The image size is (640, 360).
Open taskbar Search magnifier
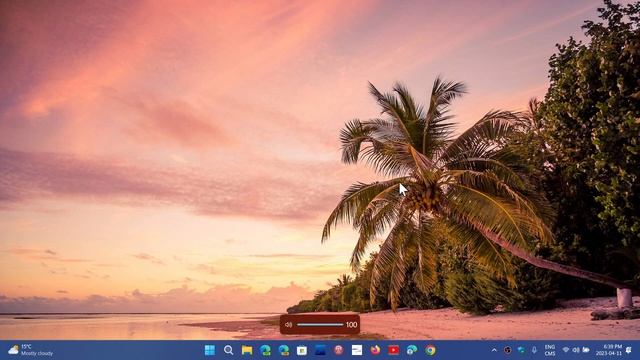[x=229, y=350]
